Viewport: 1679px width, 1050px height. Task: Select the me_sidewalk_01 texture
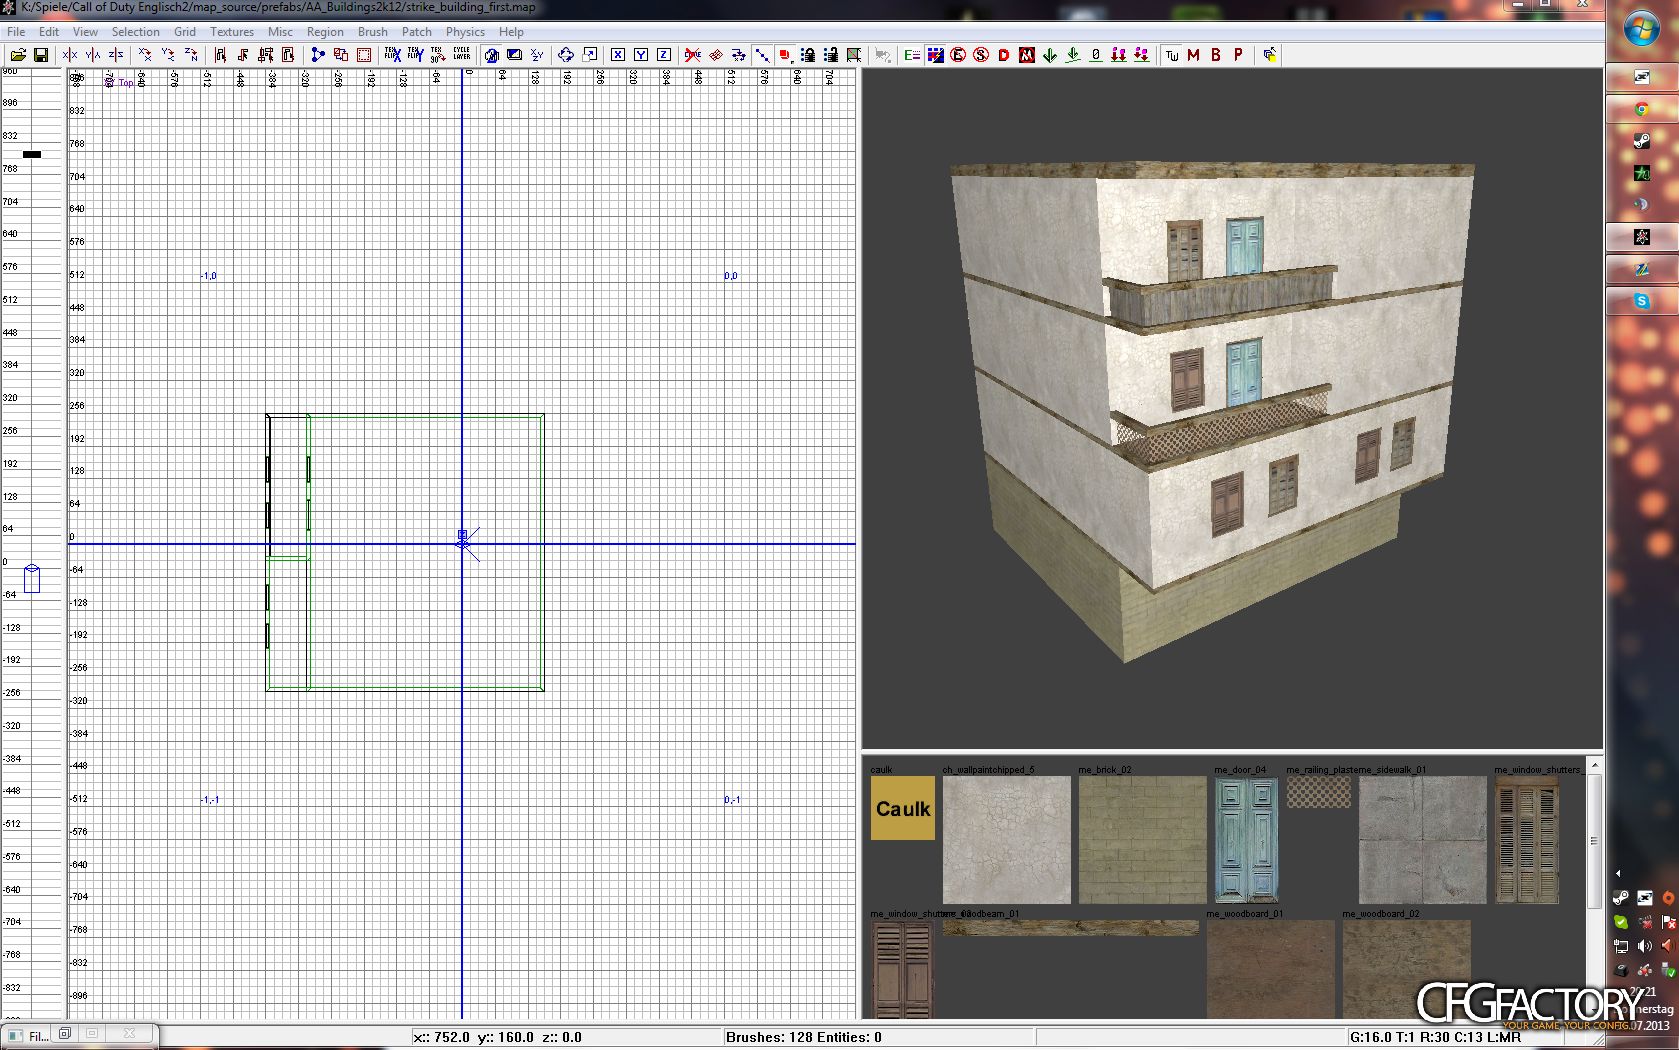tap(1423, 840)
